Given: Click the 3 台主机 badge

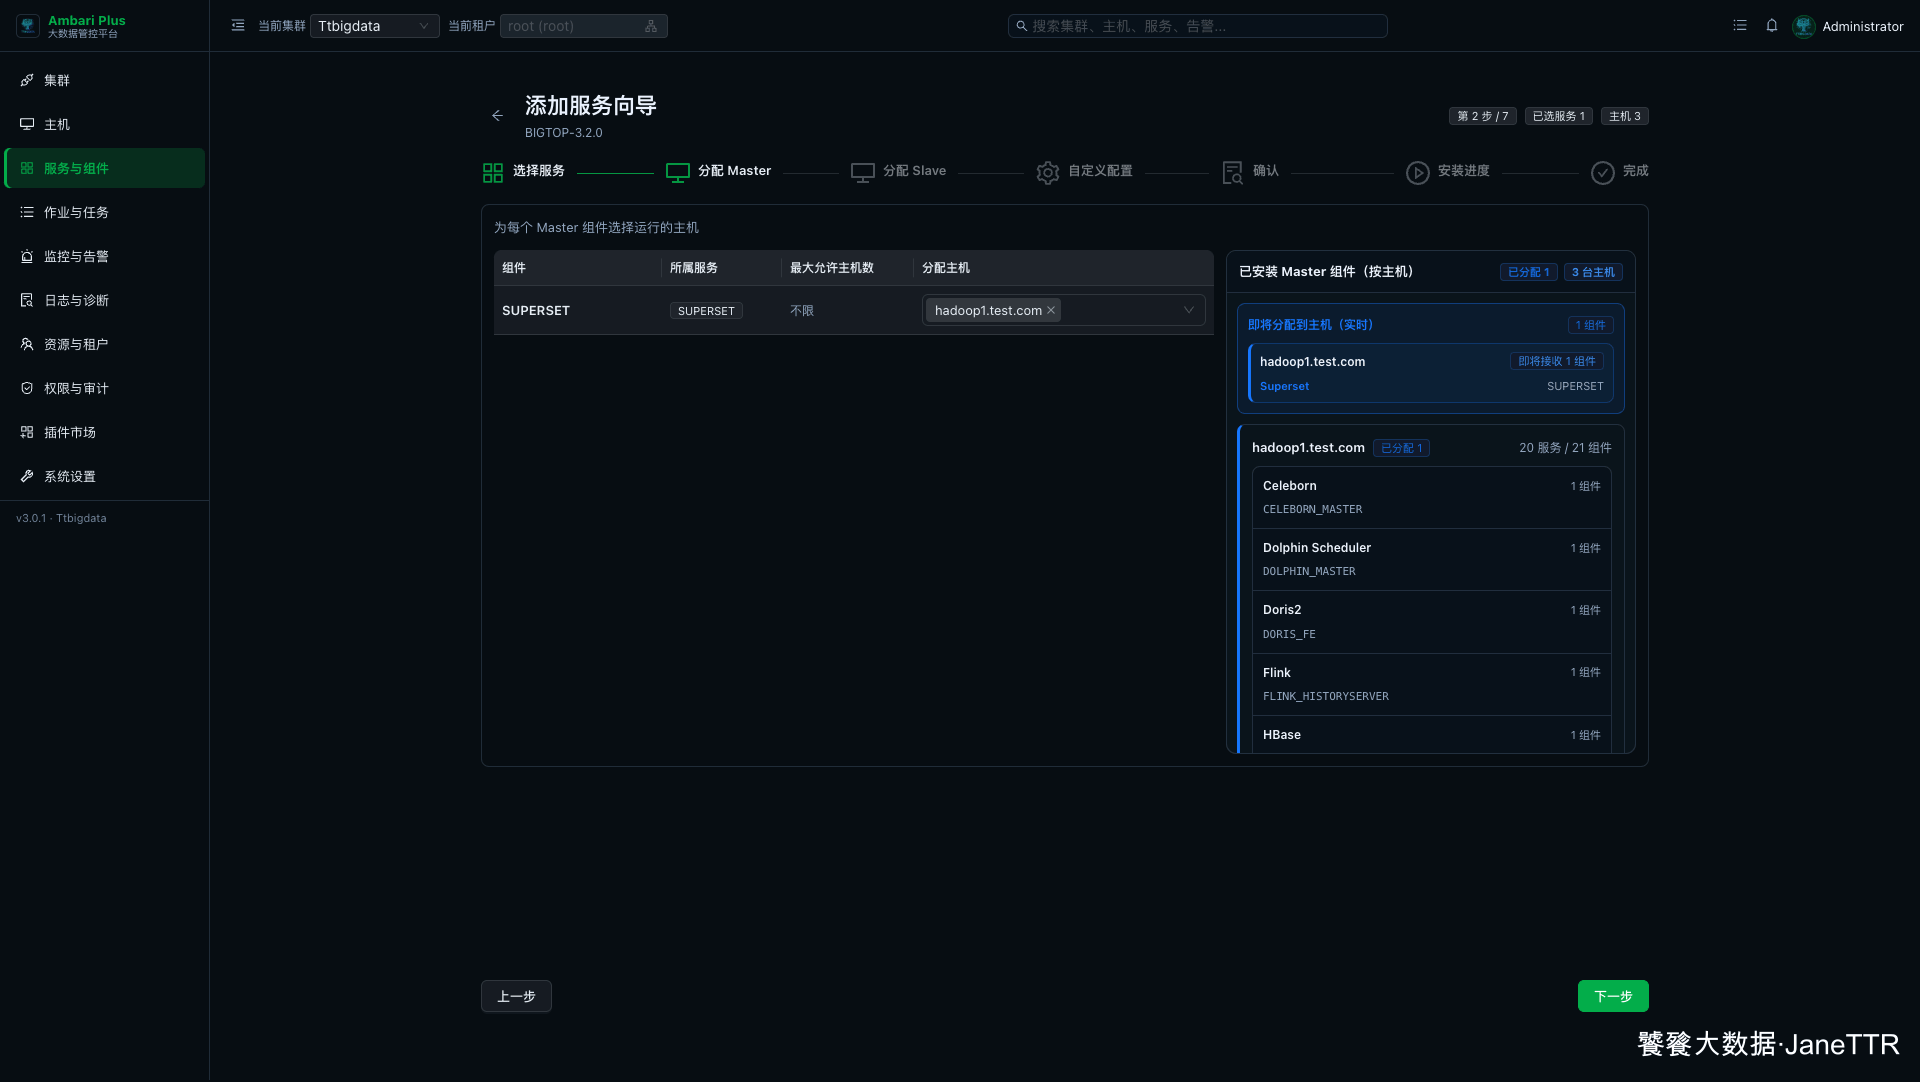Looking at the screenshot, I should [1593, 272].
